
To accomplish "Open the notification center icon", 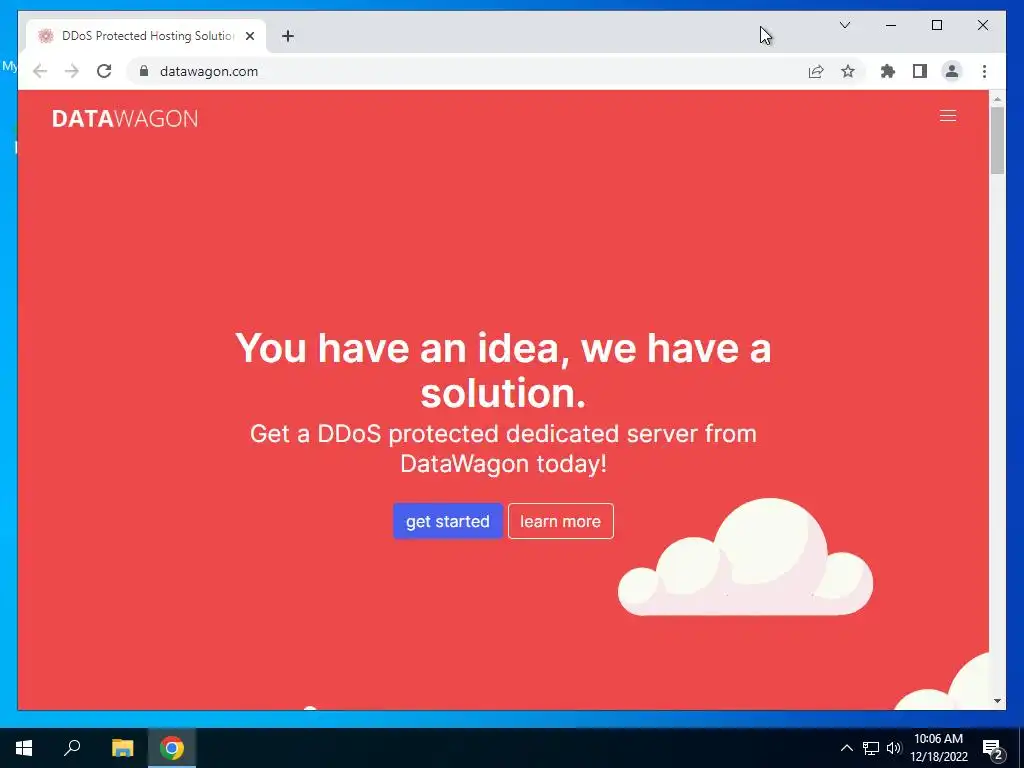I will [x=993, y=749].
